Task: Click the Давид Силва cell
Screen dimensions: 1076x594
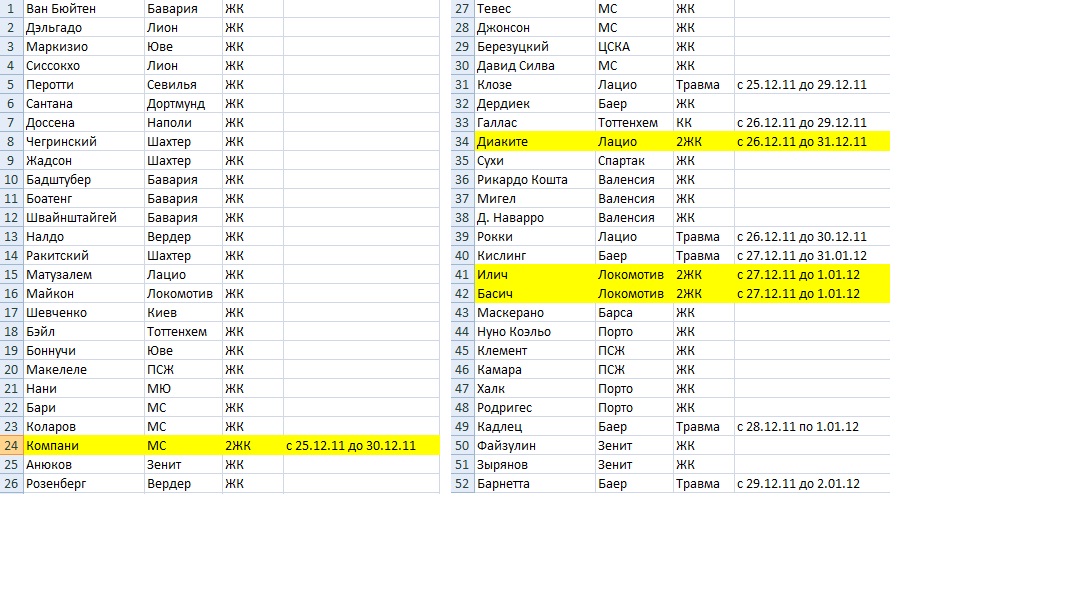Action: click(x=535, y=66)
